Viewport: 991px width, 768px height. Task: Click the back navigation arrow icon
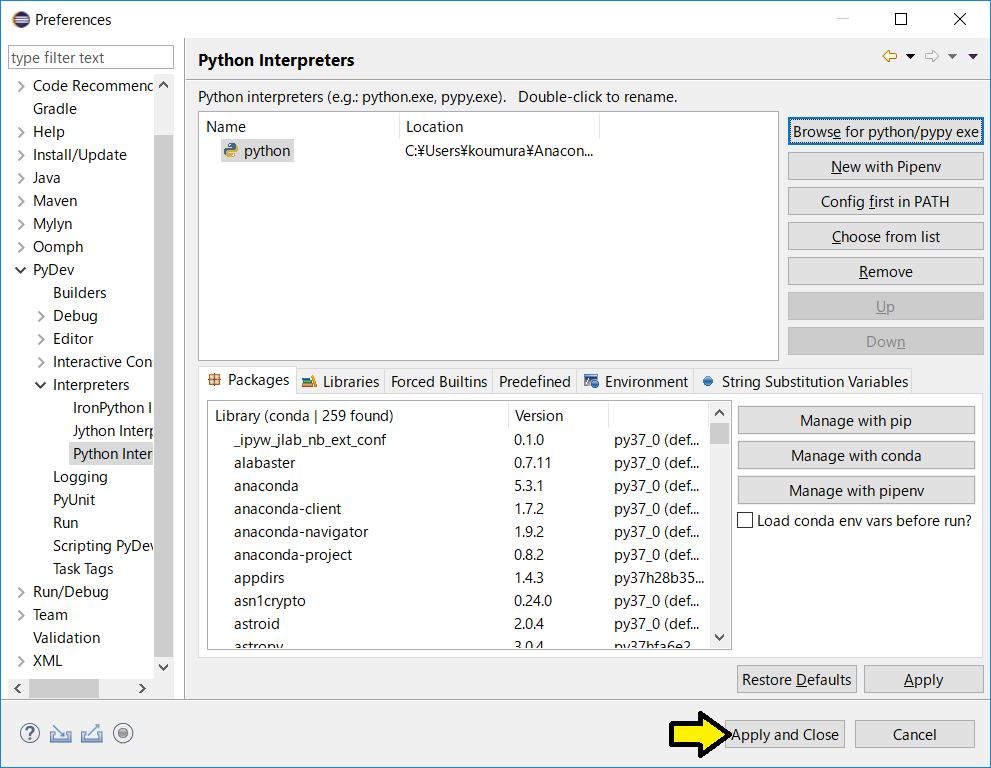click(x=890, y=56)
